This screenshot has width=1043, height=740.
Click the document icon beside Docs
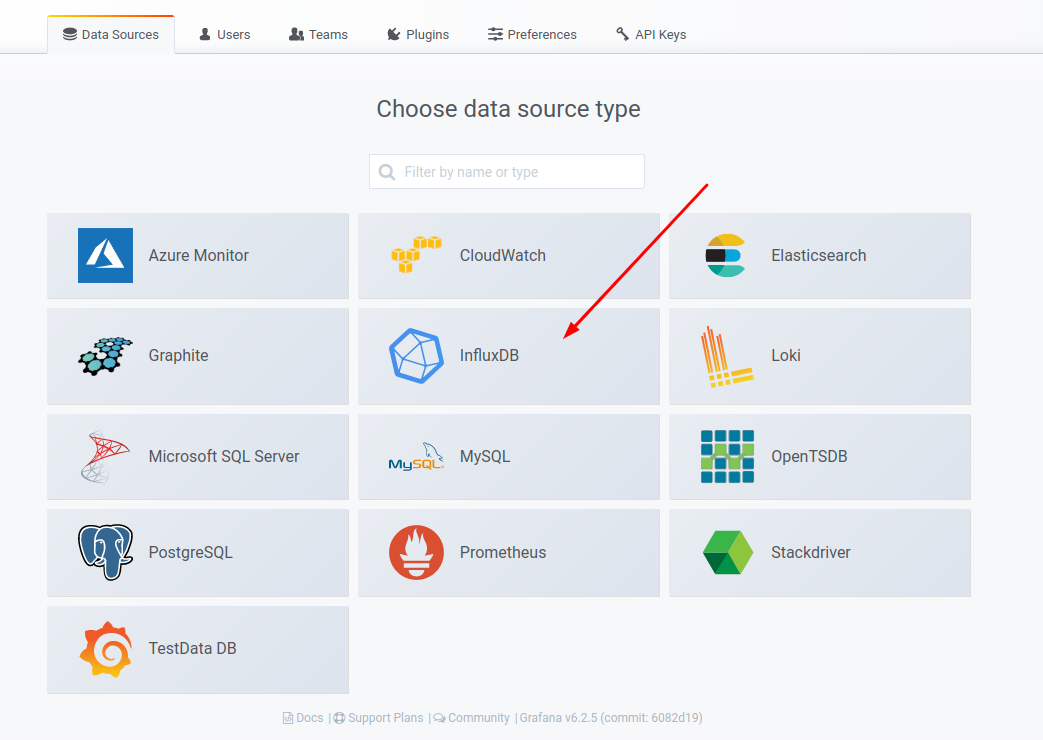(x=288, y=718)
